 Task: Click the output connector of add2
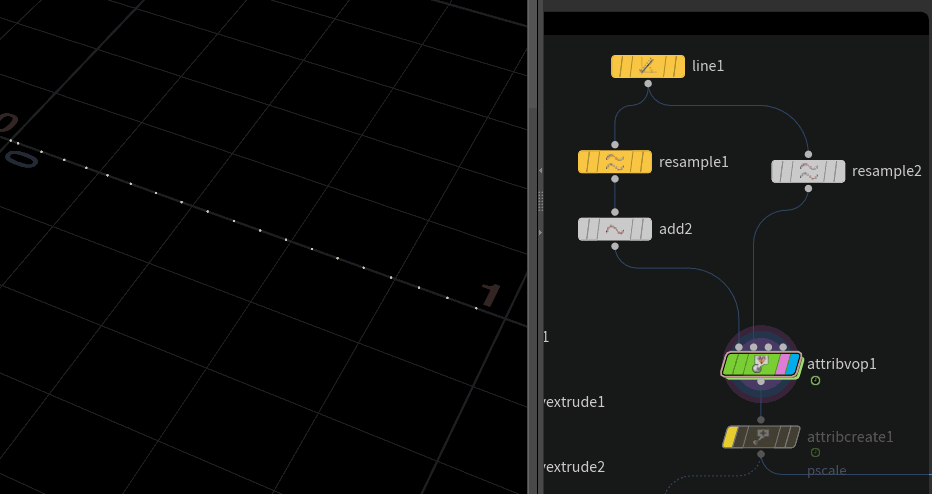[615, 246]
